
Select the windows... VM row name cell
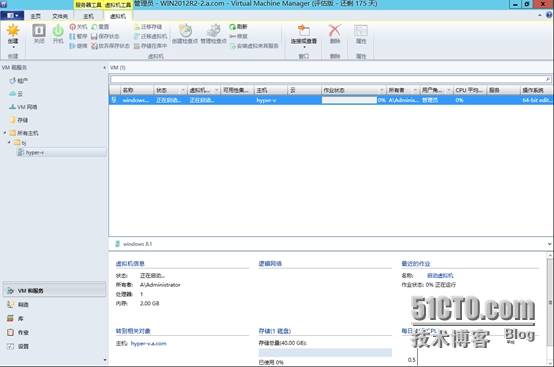coord(136,100)
